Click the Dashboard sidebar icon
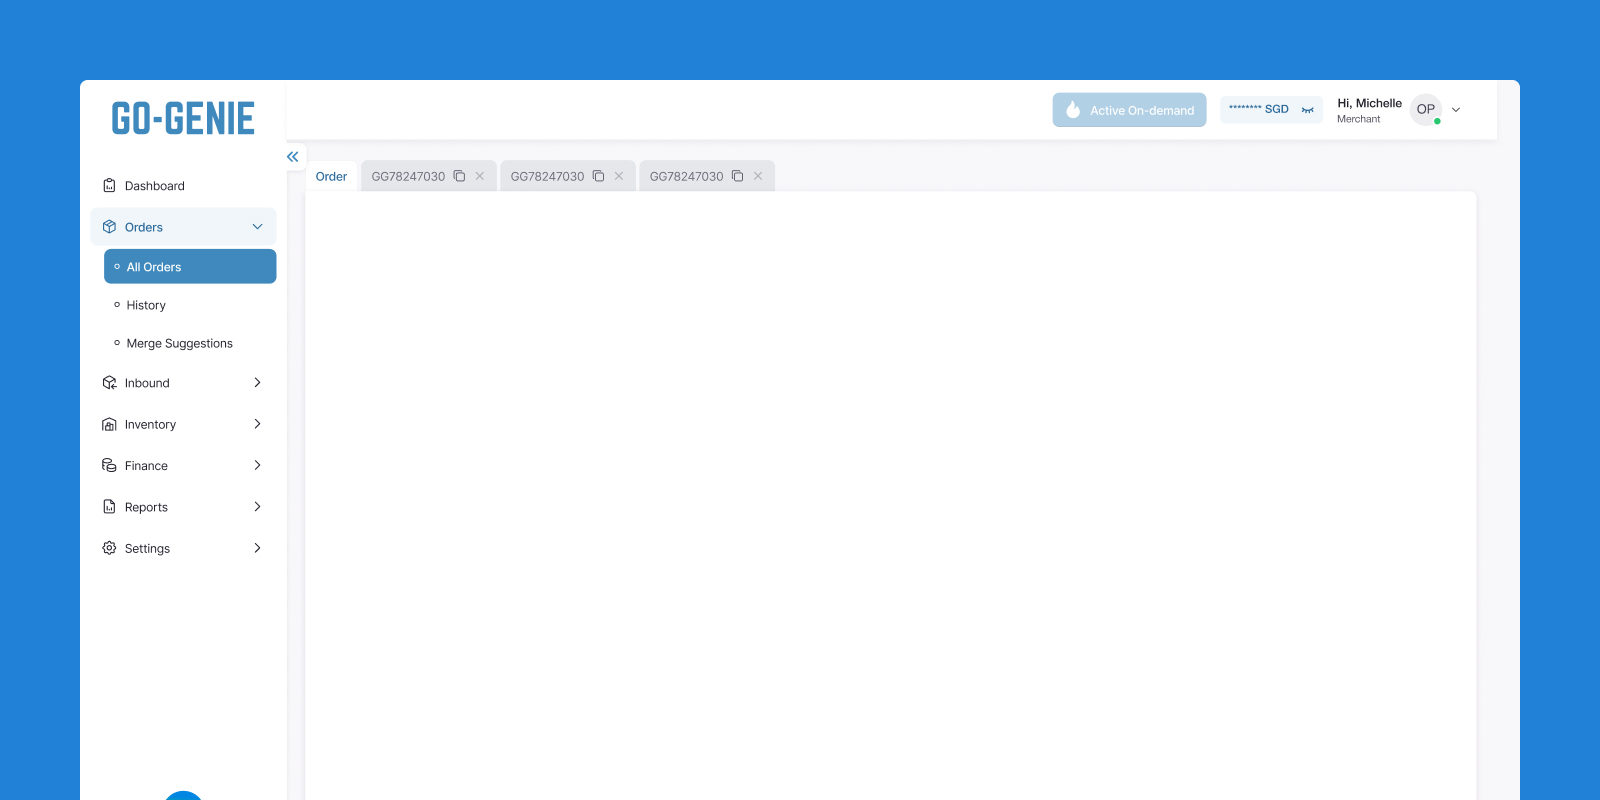Image resolution: width=1600 pixels, height=800 pixels. click(x=109, y=186)
